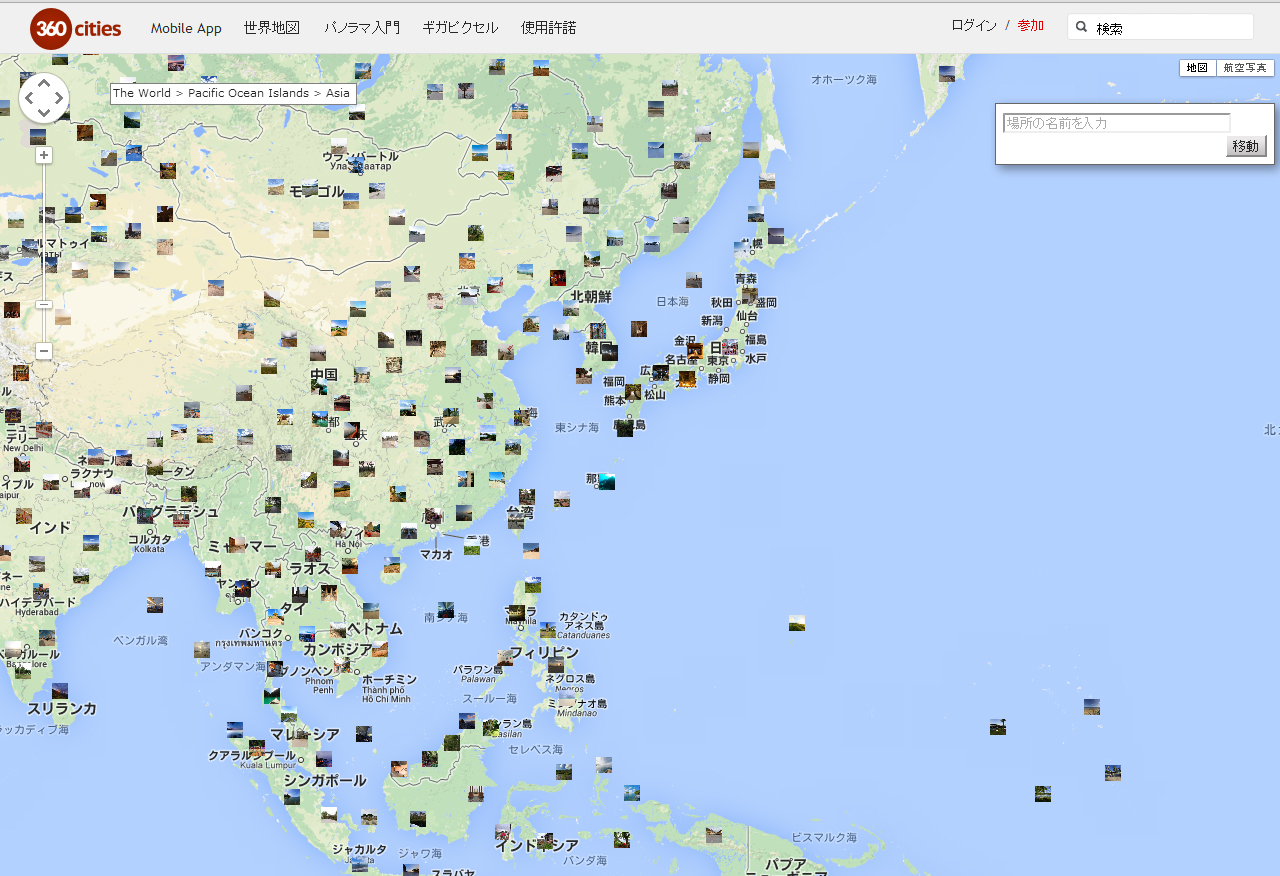
Task: Click the 中国 country label
Action: pyautogui.click(x=324, y=375)
